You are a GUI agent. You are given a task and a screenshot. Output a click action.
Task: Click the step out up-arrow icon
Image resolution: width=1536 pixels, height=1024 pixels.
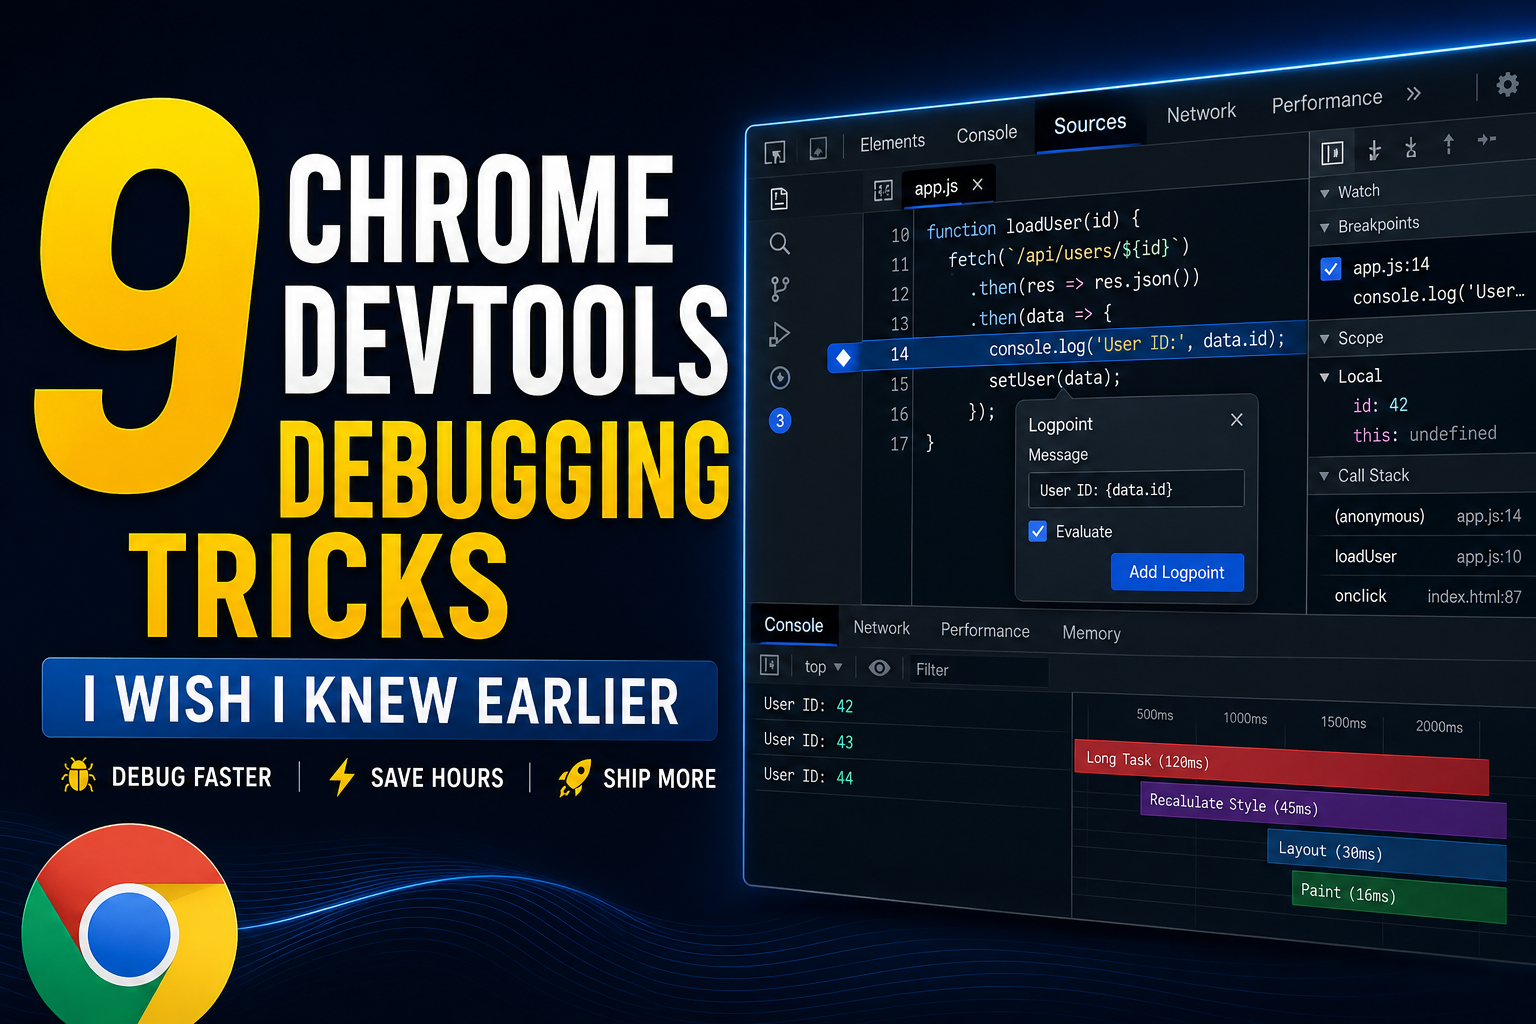1448,144
